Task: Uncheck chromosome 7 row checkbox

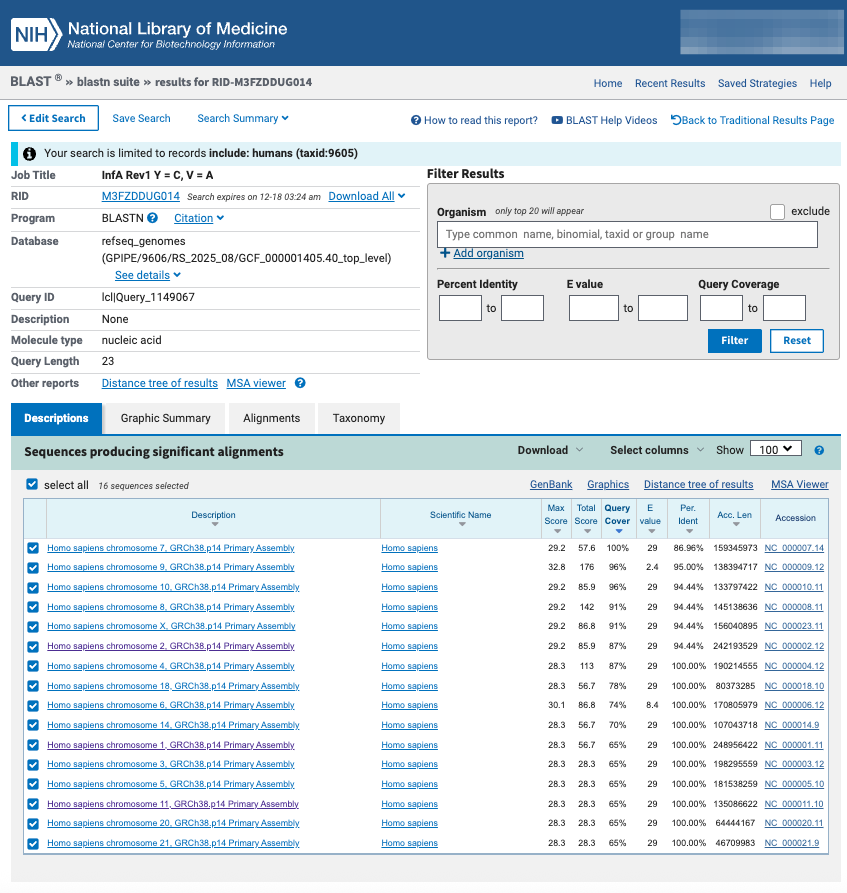Action: tap(33, 548)
